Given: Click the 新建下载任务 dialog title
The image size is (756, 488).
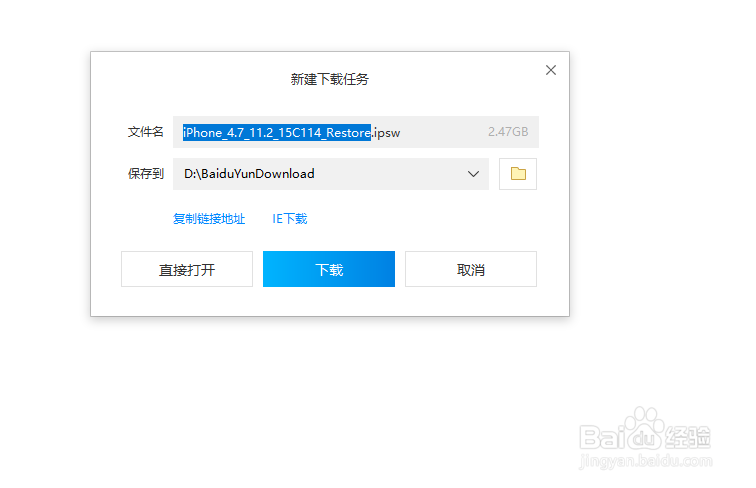Looking at the screenshot, I should [x=330, y=79].
